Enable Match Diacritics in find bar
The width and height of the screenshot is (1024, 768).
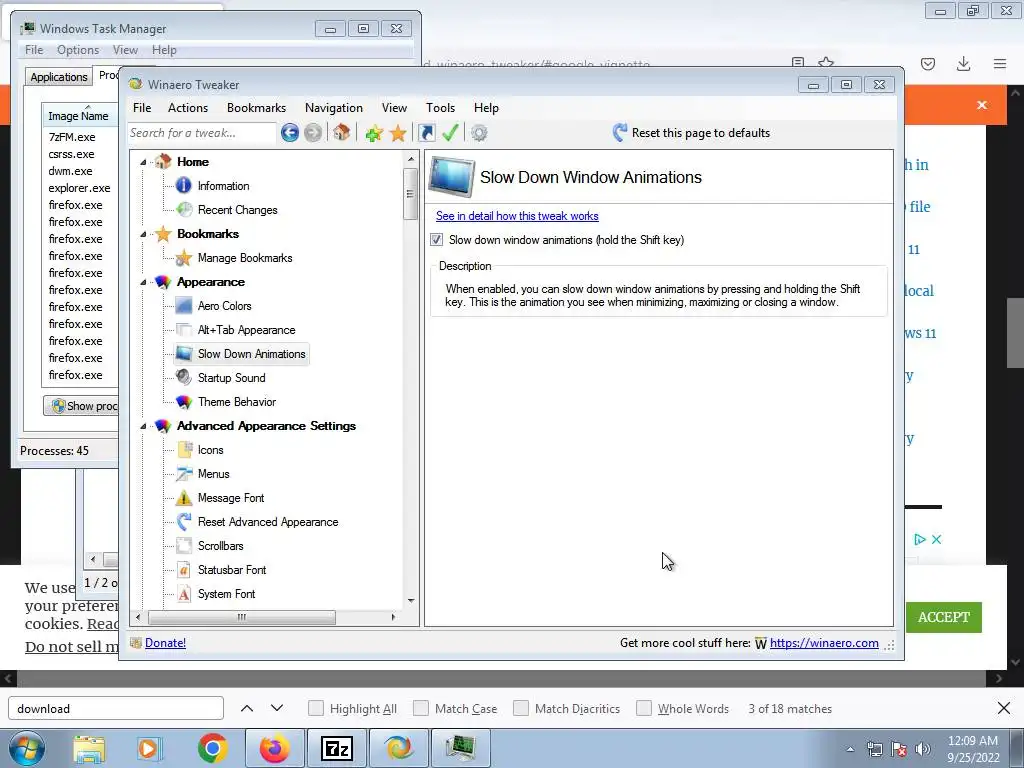520,708
